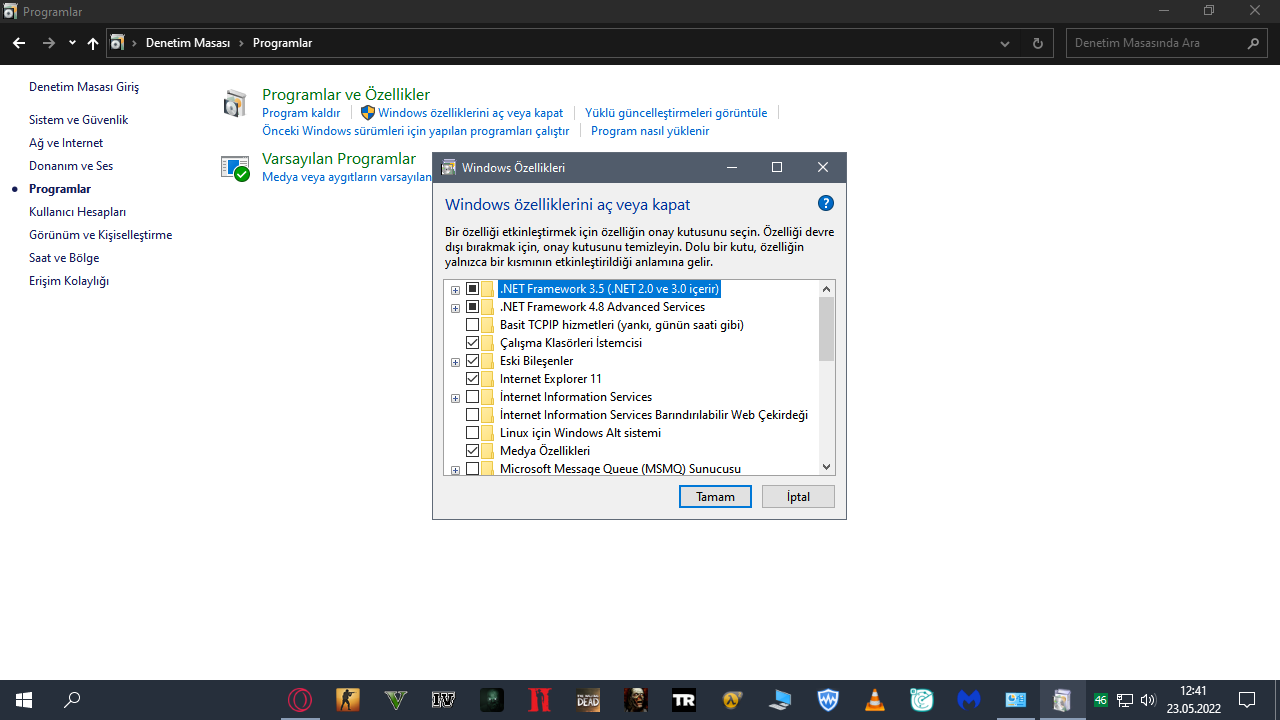Open the blue shield icon on the taskbar

click(x=828, y=700)
